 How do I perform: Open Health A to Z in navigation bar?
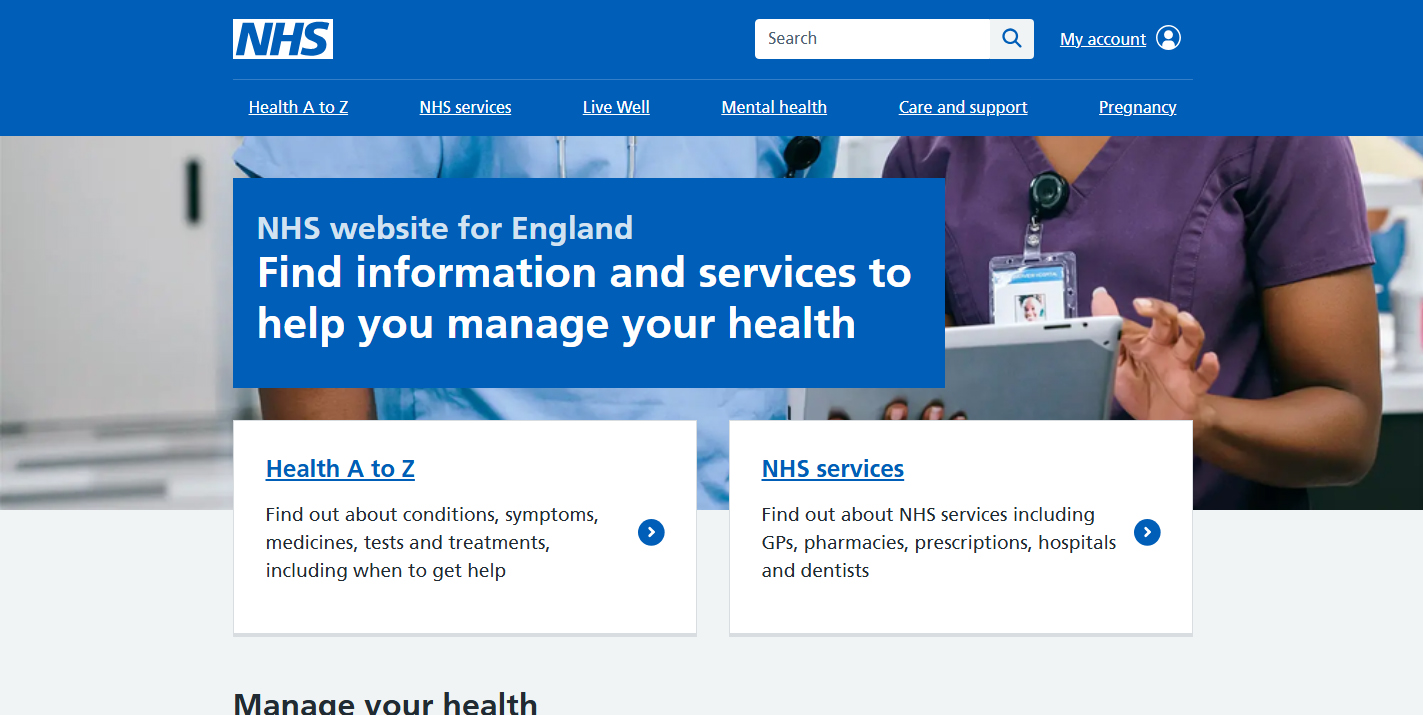coord(298,107)
